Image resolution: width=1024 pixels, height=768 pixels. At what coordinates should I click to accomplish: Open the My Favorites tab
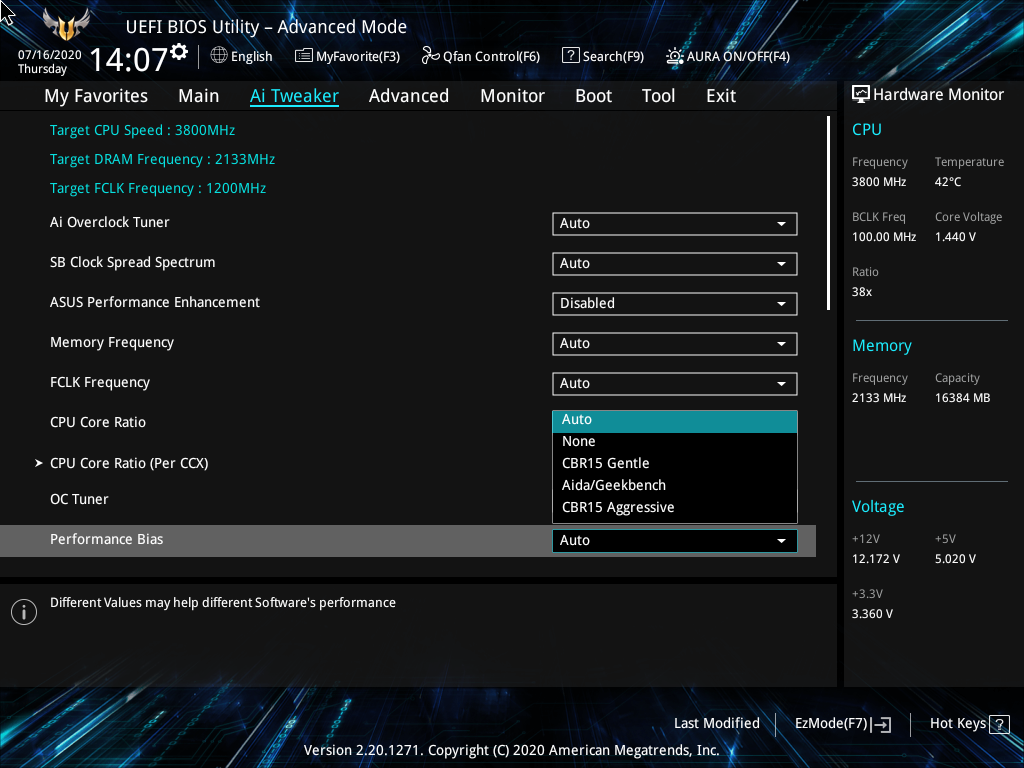point(96,96)
